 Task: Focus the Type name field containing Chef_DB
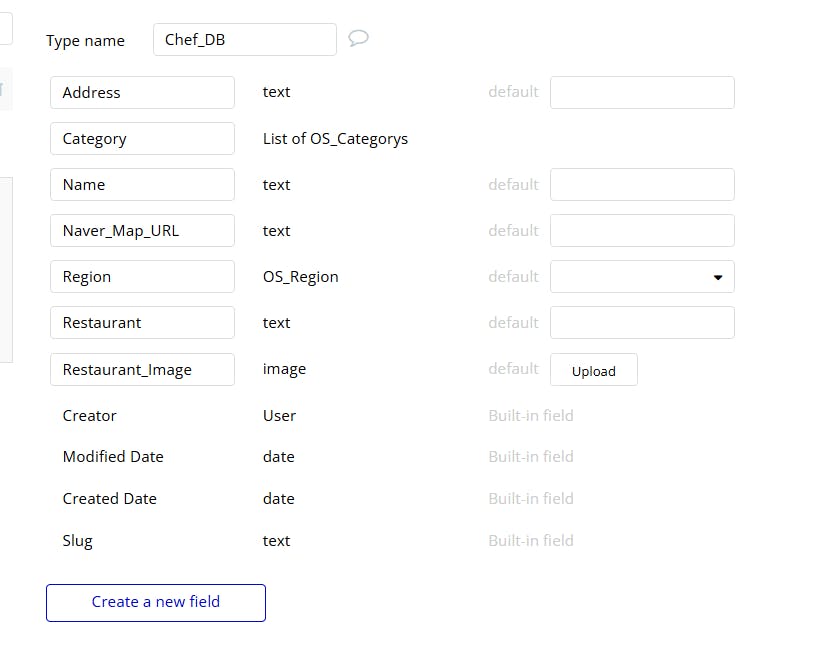pos(245,40)
